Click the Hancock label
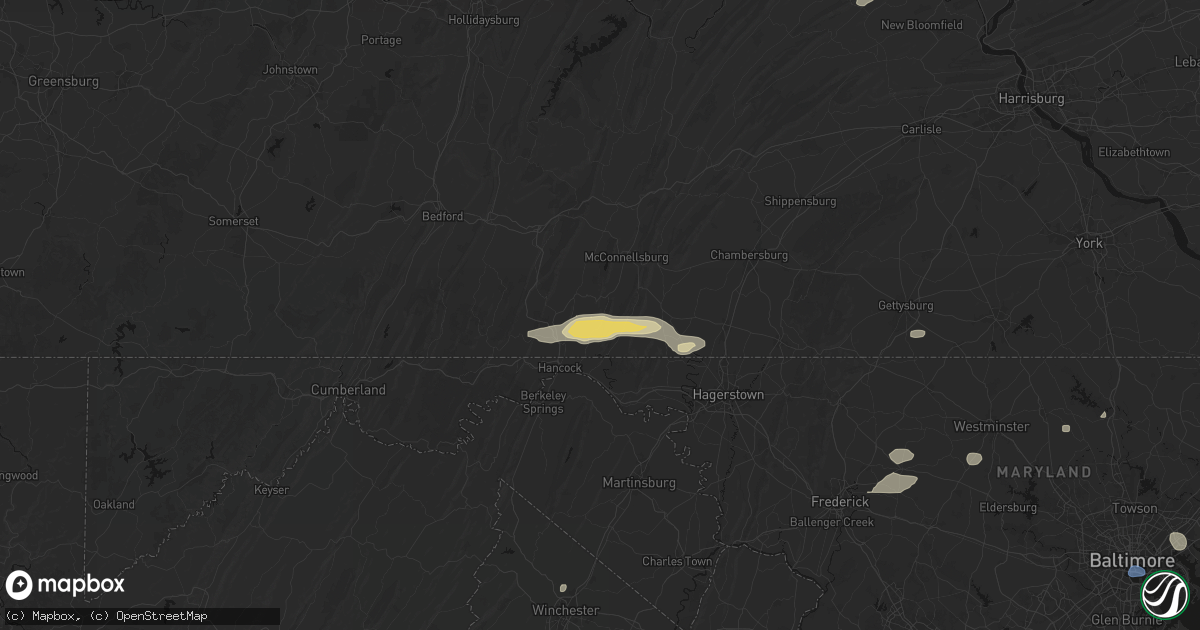The height and width of the screenshot is (630, 1200). click(560, 368)
